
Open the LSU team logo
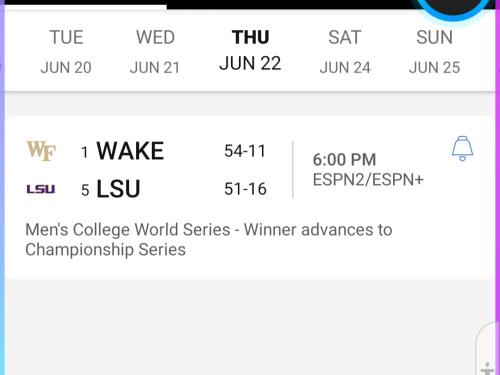[41, 189]
